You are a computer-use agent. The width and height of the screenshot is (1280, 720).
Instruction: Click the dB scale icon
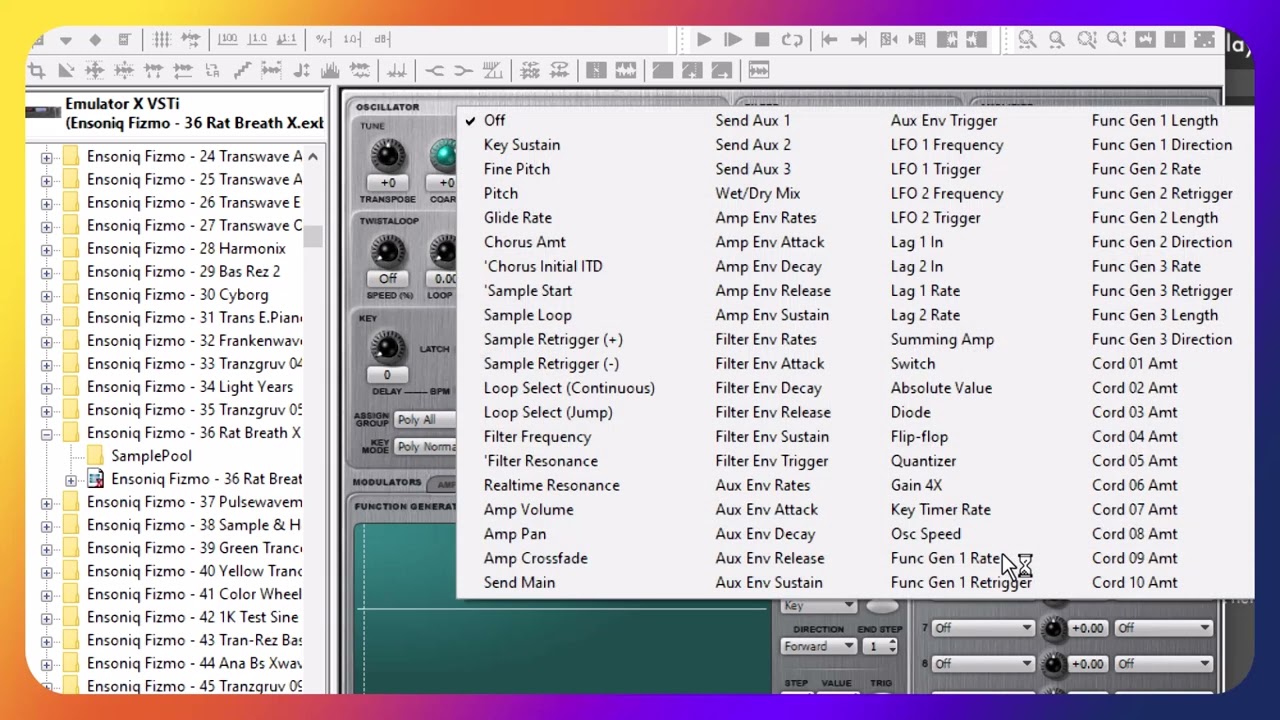coord(382,39)
